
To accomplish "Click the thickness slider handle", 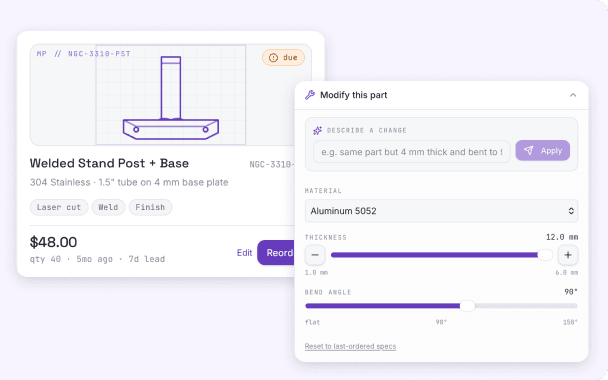I will (x=545, y=255).
